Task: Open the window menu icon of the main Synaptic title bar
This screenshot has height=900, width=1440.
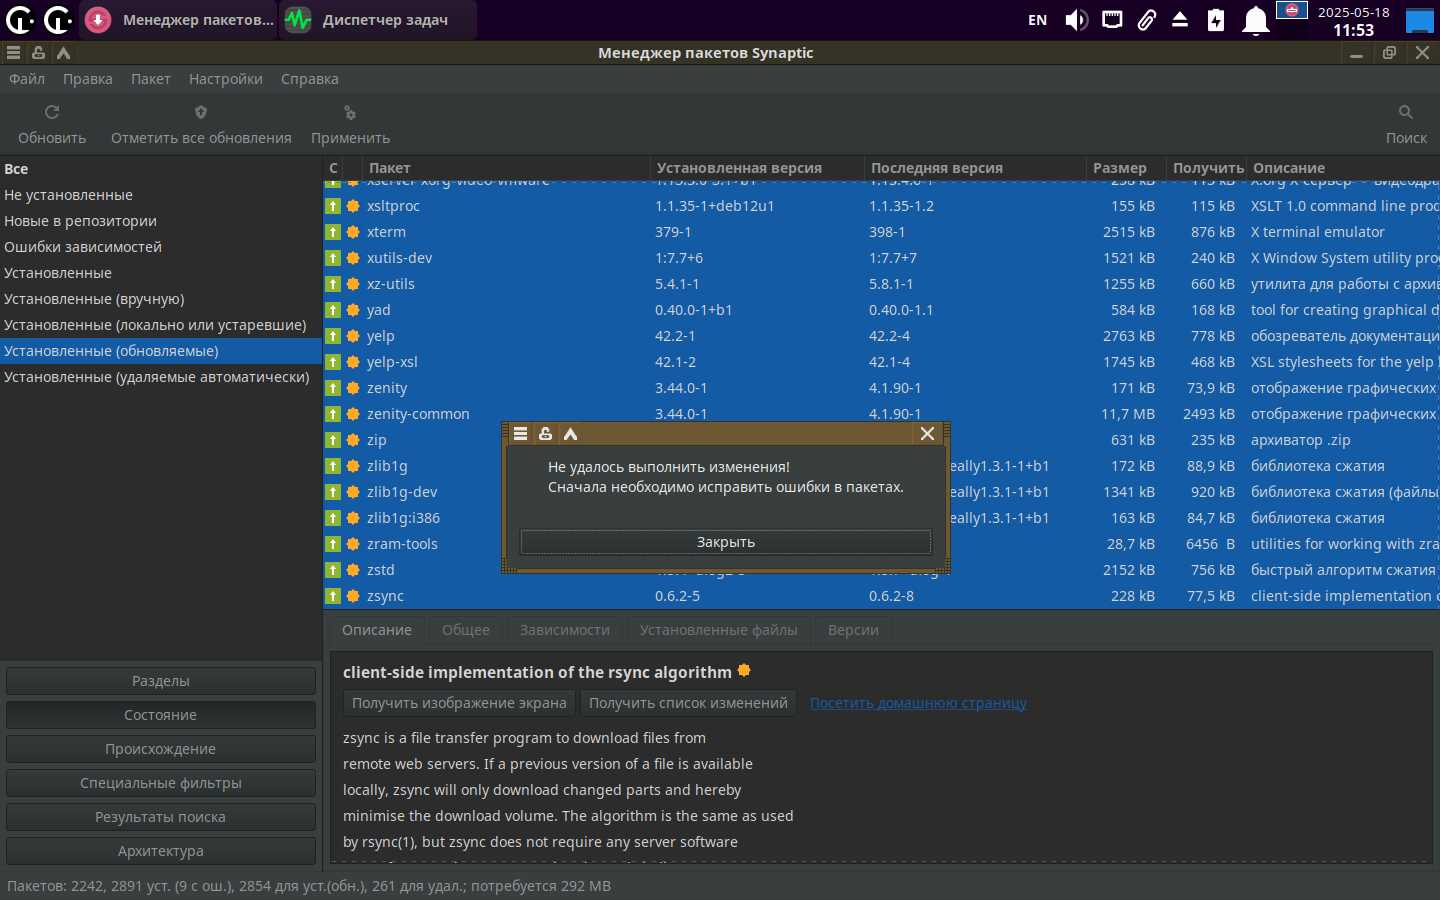Action: point(13,53)
